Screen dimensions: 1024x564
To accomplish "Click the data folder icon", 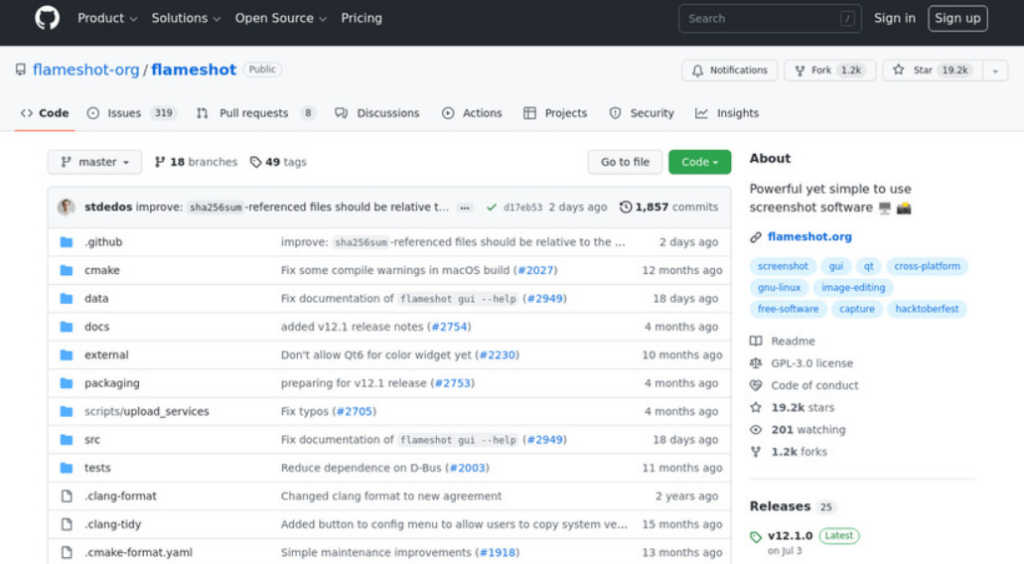I will coord(66,298).
